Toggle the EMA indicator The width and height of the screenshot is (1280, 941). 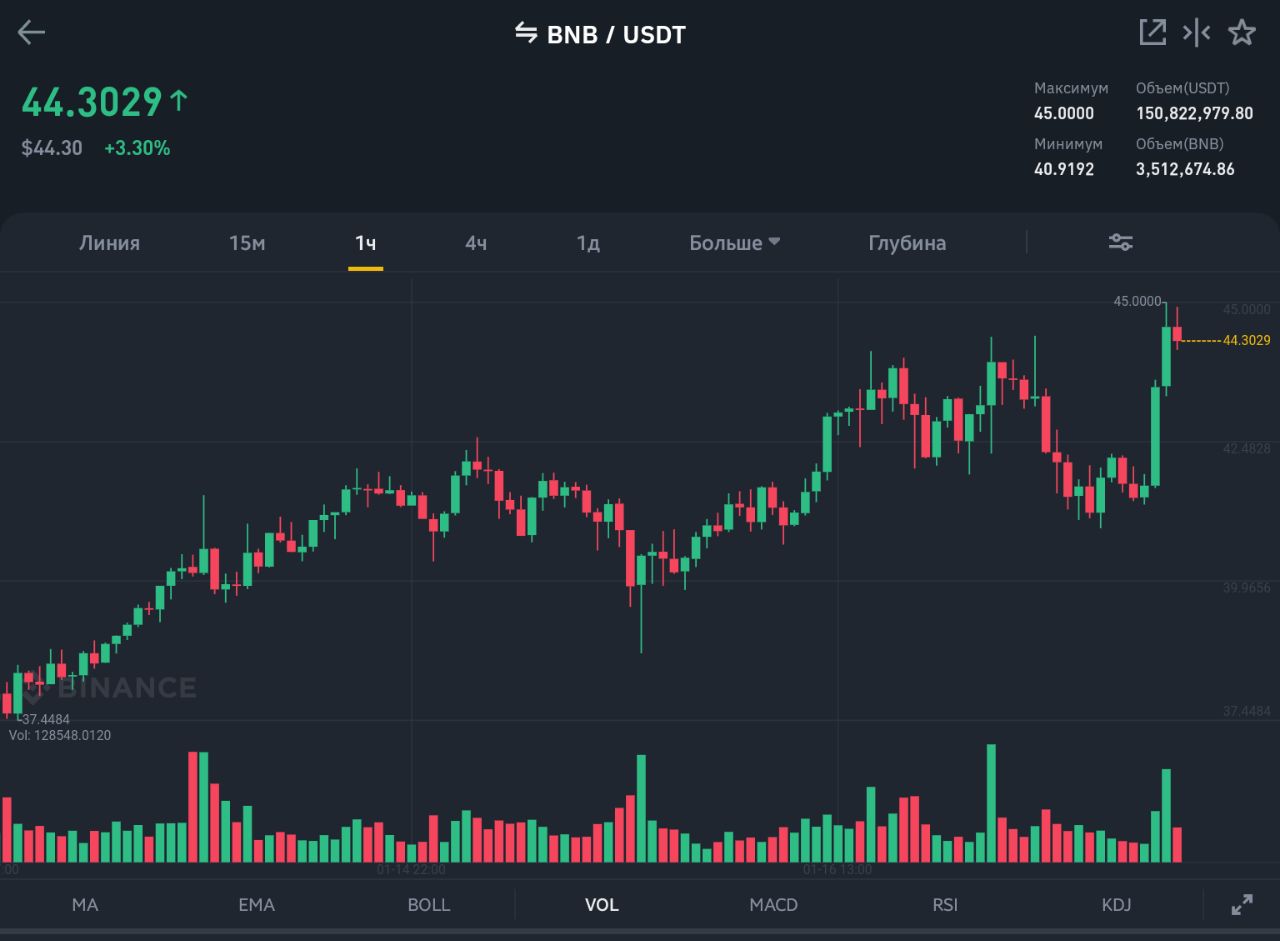click(x=256, y=905)
